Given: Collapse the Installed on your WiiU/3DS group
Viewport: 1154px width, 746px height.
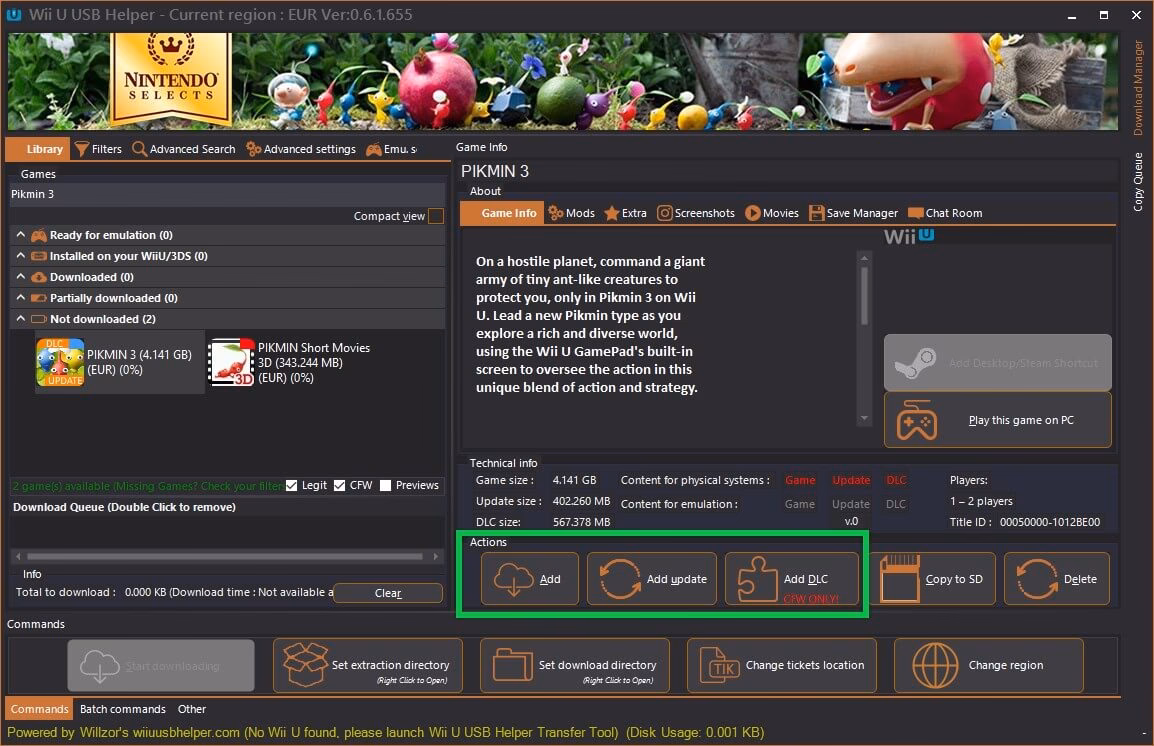Looking at the screenshot, I should tap(21, 255).
